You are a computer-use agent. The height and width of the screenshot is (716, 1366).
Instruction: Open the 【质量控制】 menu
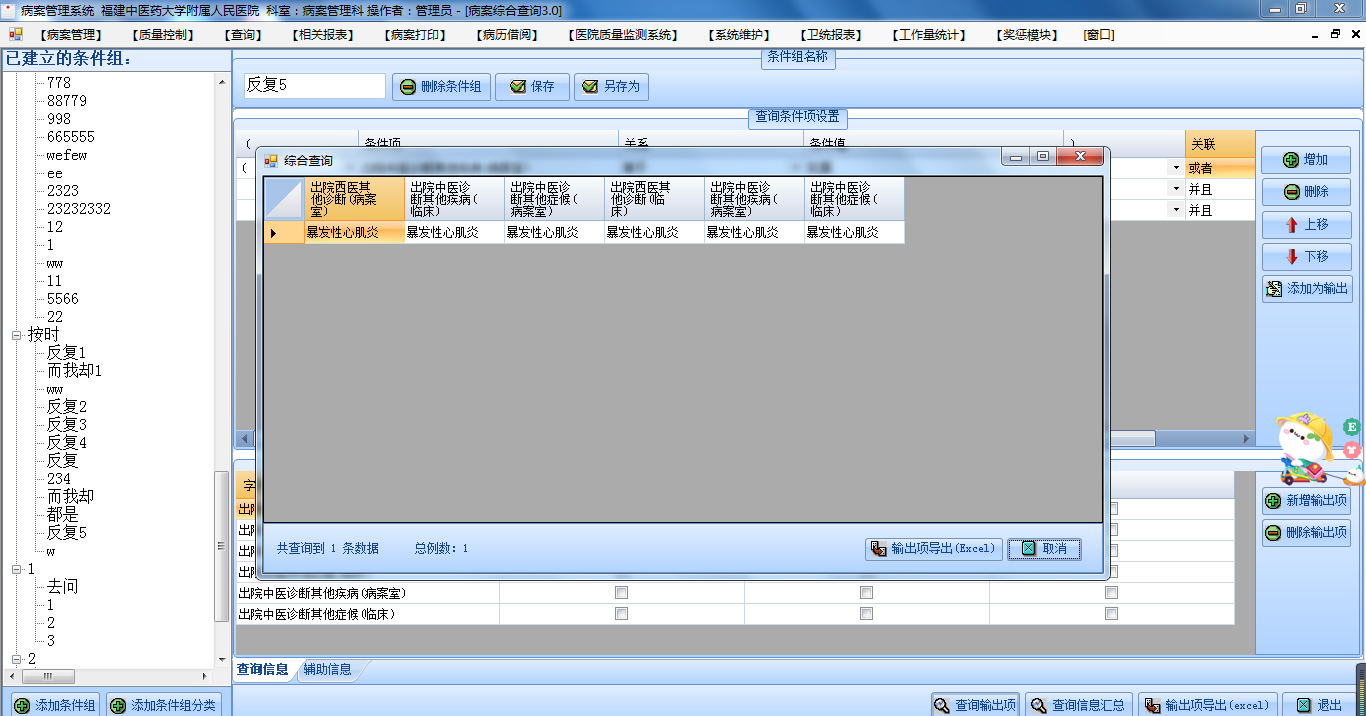click(x=163, y=35)
